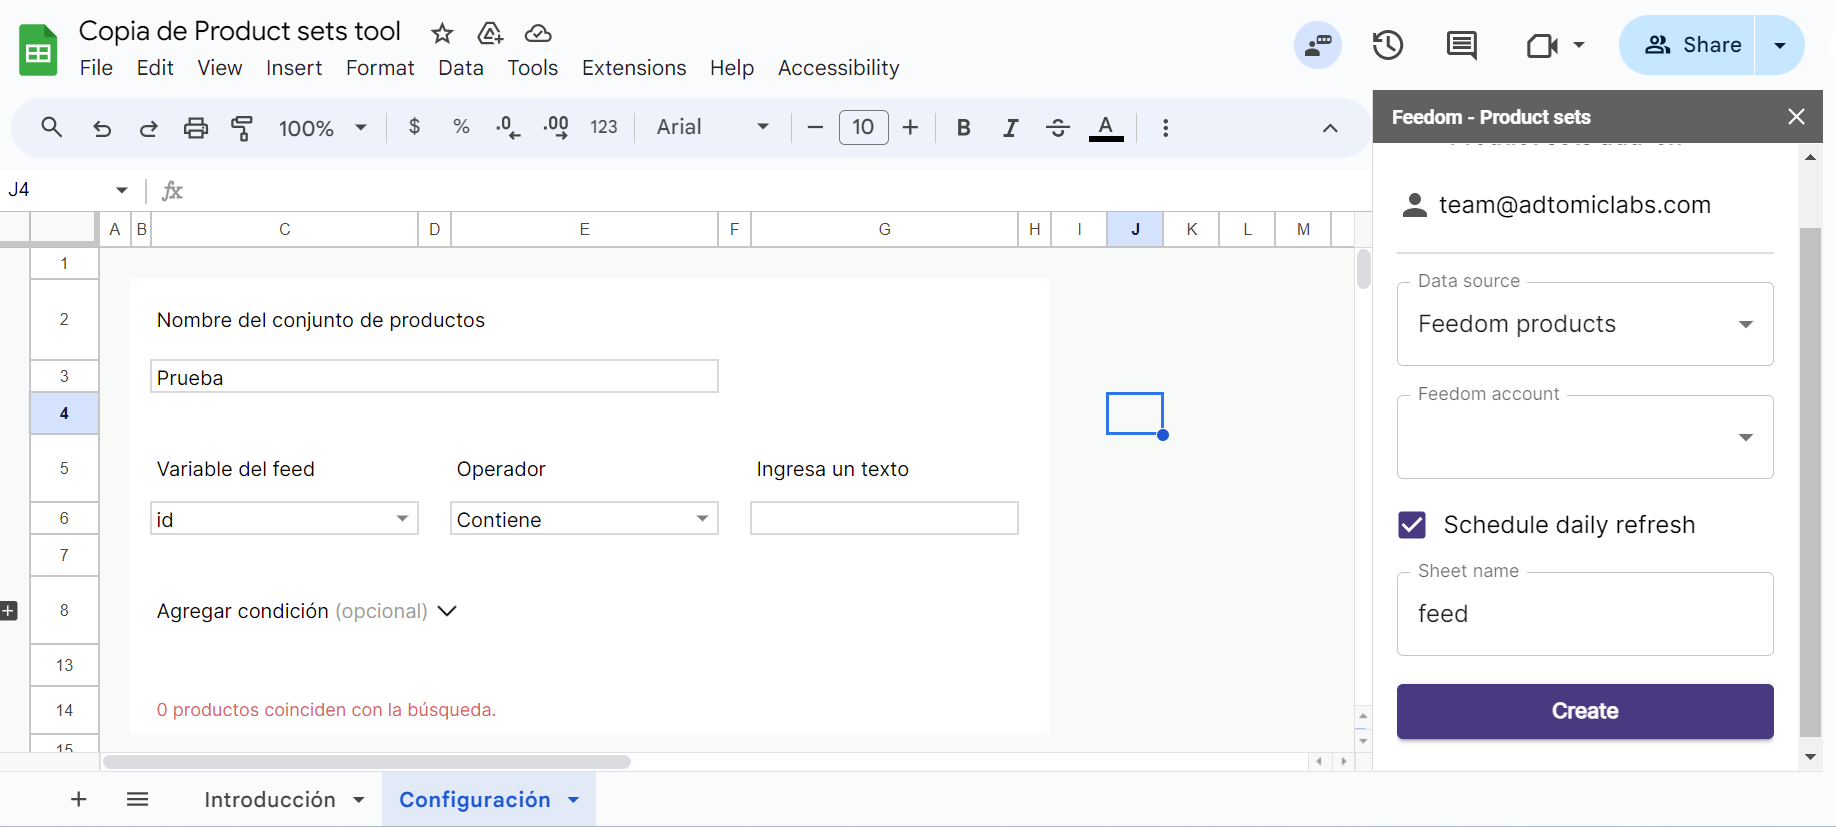Open the File menu
Viewport: 1836px width, 827px height.
tap(96, 68)
